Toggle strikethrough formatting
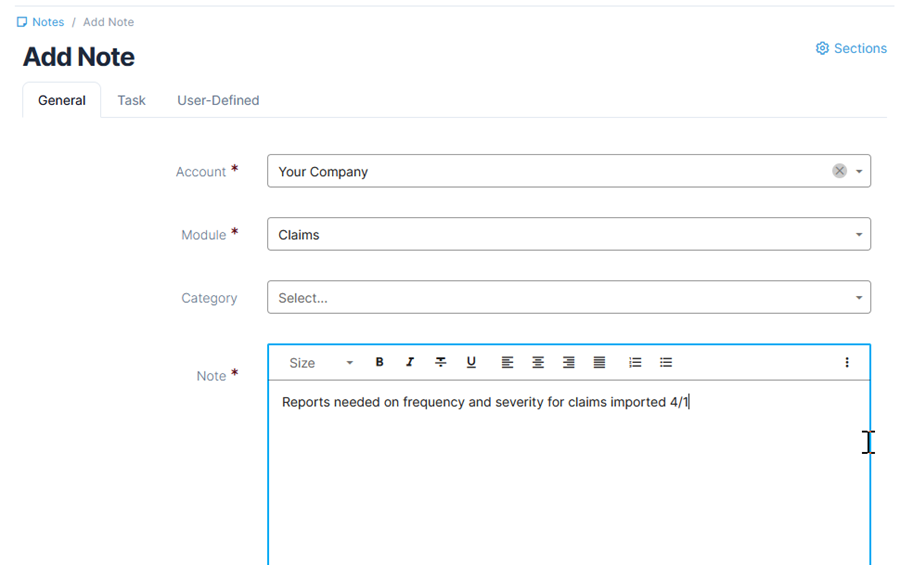This screenshot has height=565, width=900. pyautogui.click(x=440, y=362)
